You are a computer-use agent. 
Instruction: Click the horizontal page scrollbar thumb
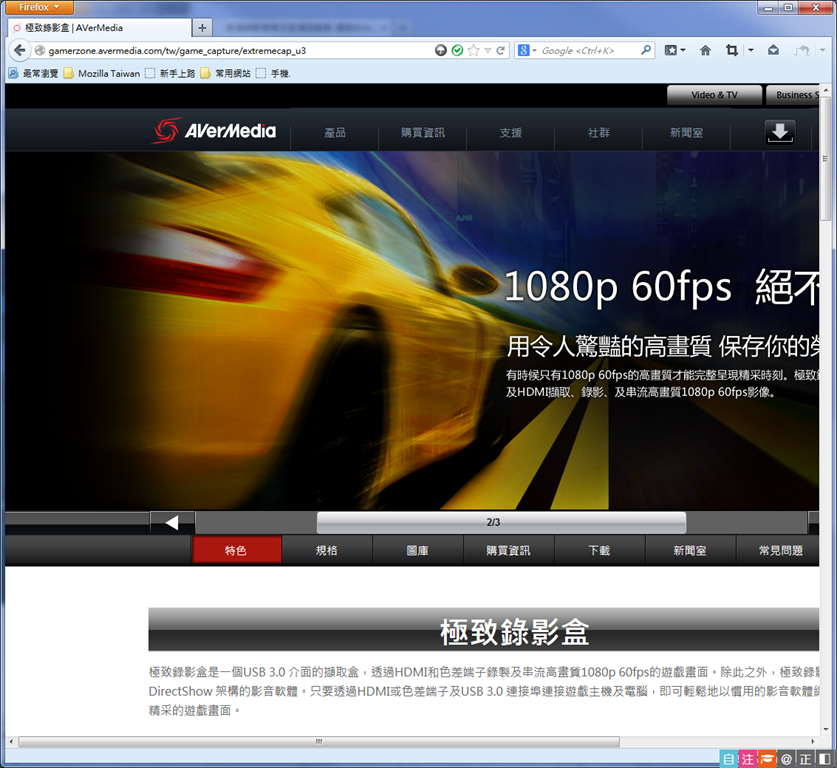tap(319, 741)
